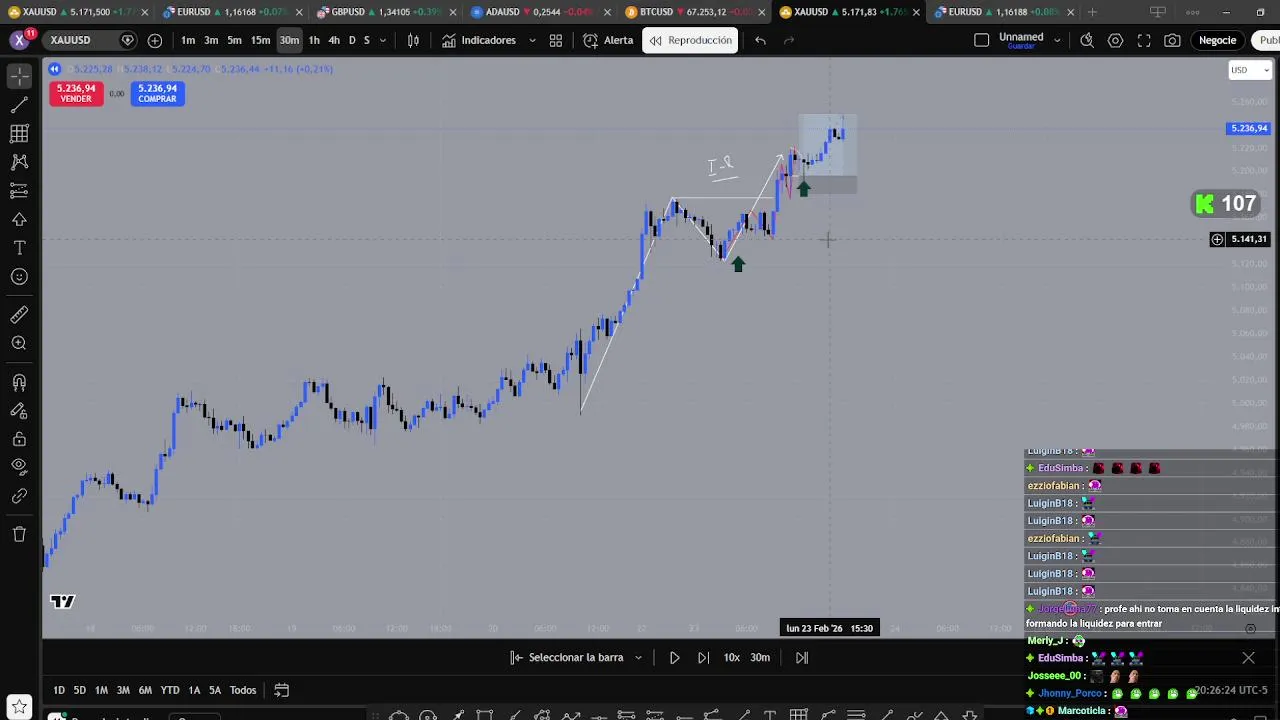Screen dimensions: 1280x720
Task: Play the bar replay
Action: (x=674, y=657)
